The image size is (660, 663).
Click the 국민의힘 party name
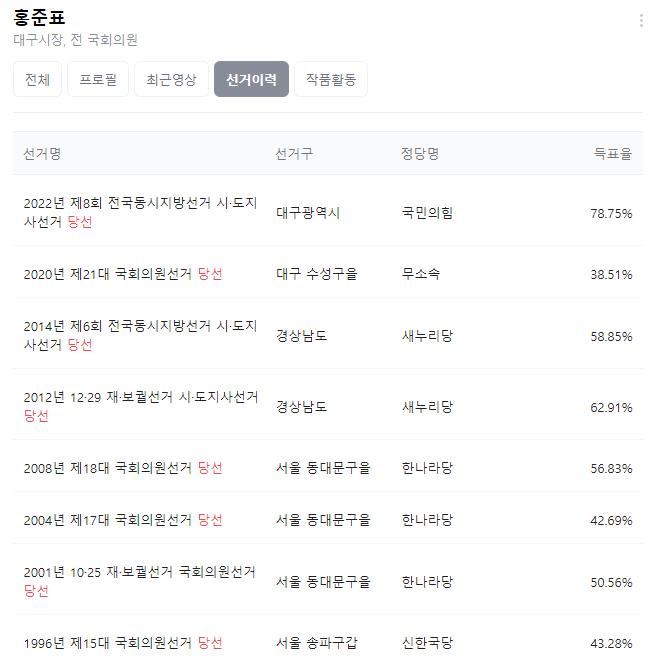(427, 213)
